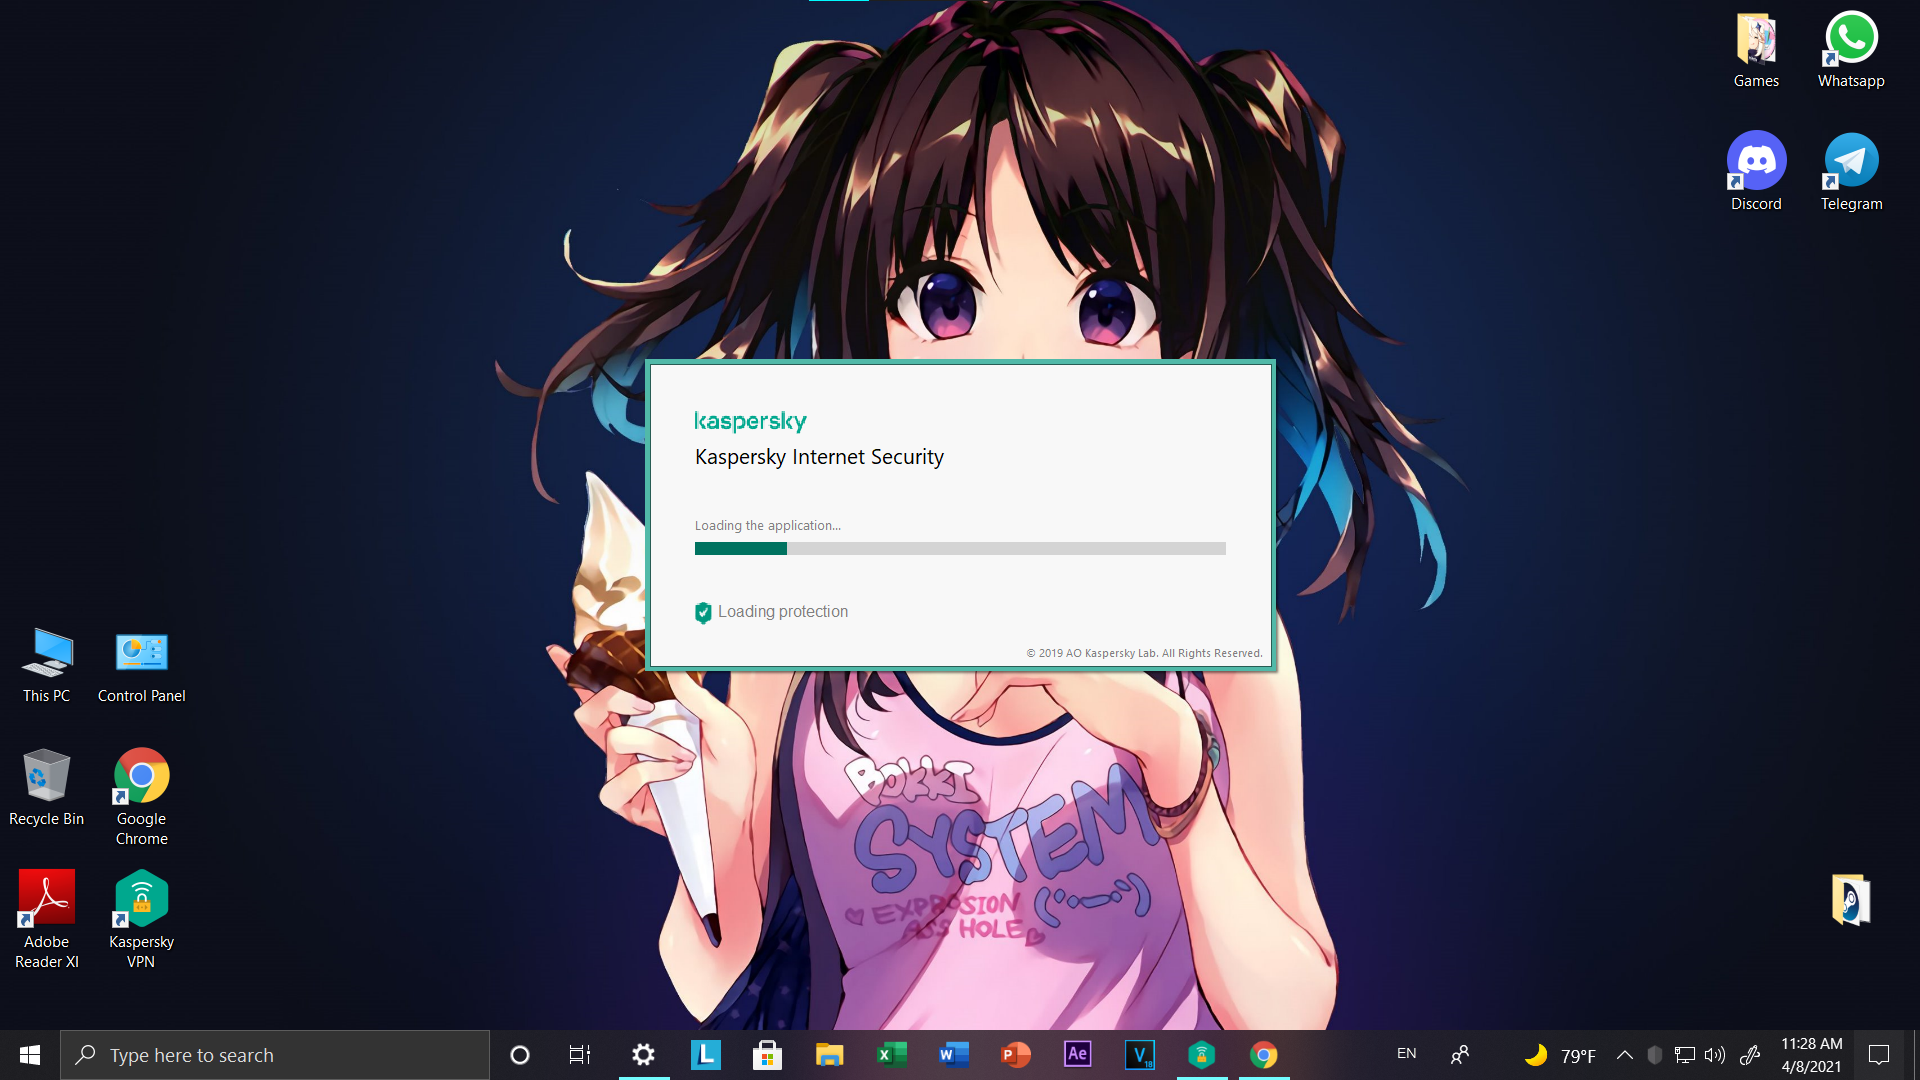The height and width of the screenshot is (1080, 1920).
Task: Open the Telegram desktop shortcut
Action: click(1851, 162)
